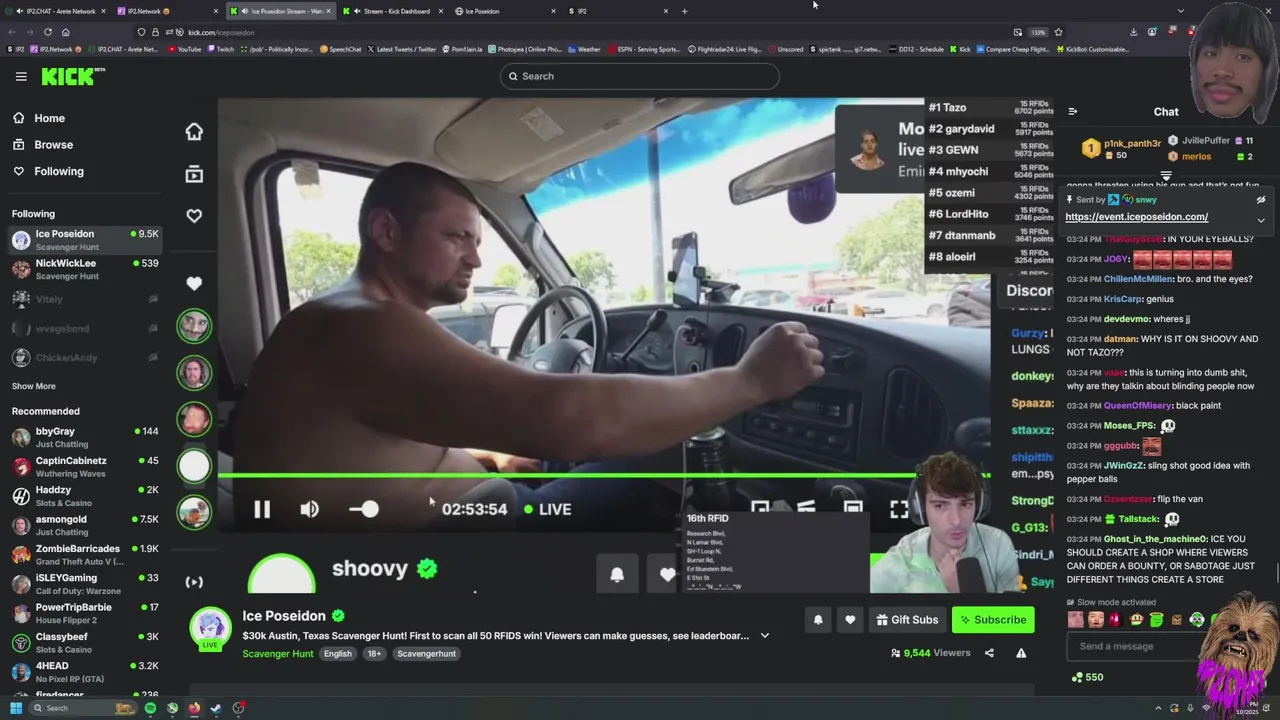This screenshot has height=720, width=1280.
Task: Open the YouTube bookmark
Action: (x=184, y=49)
